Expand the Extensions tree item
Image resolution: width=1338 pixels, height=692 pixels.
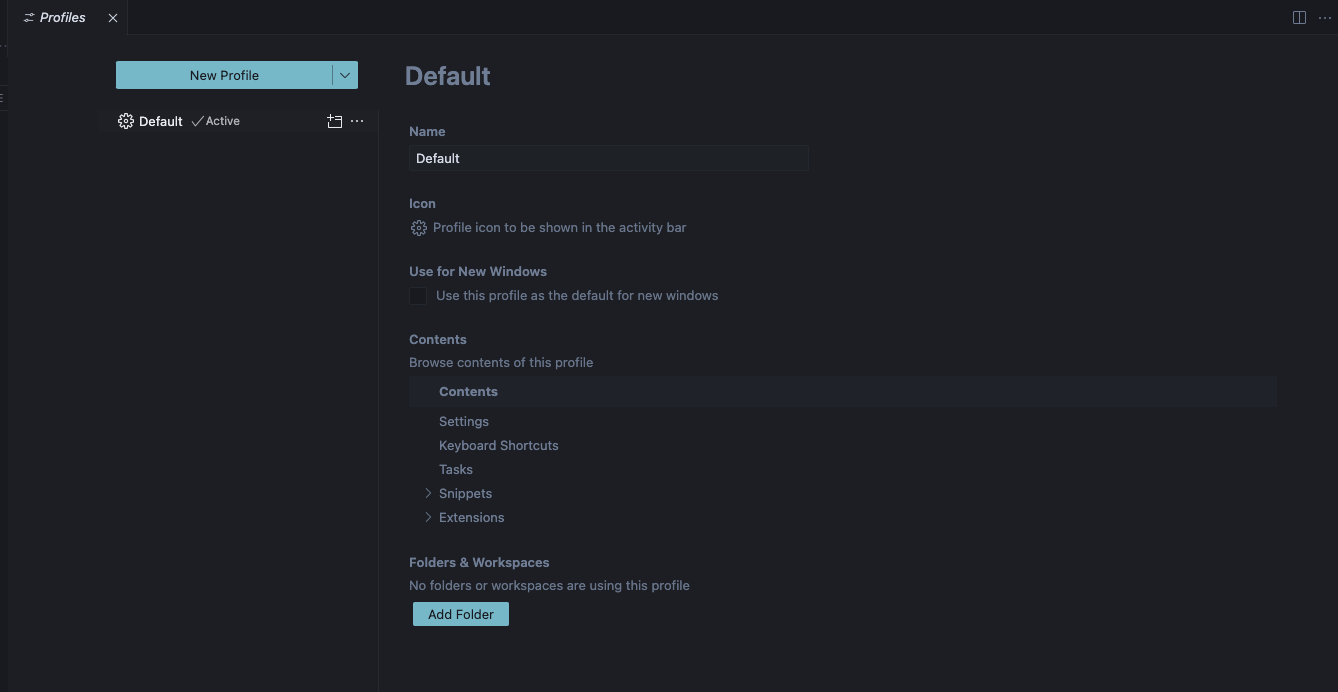click(428, 517)
